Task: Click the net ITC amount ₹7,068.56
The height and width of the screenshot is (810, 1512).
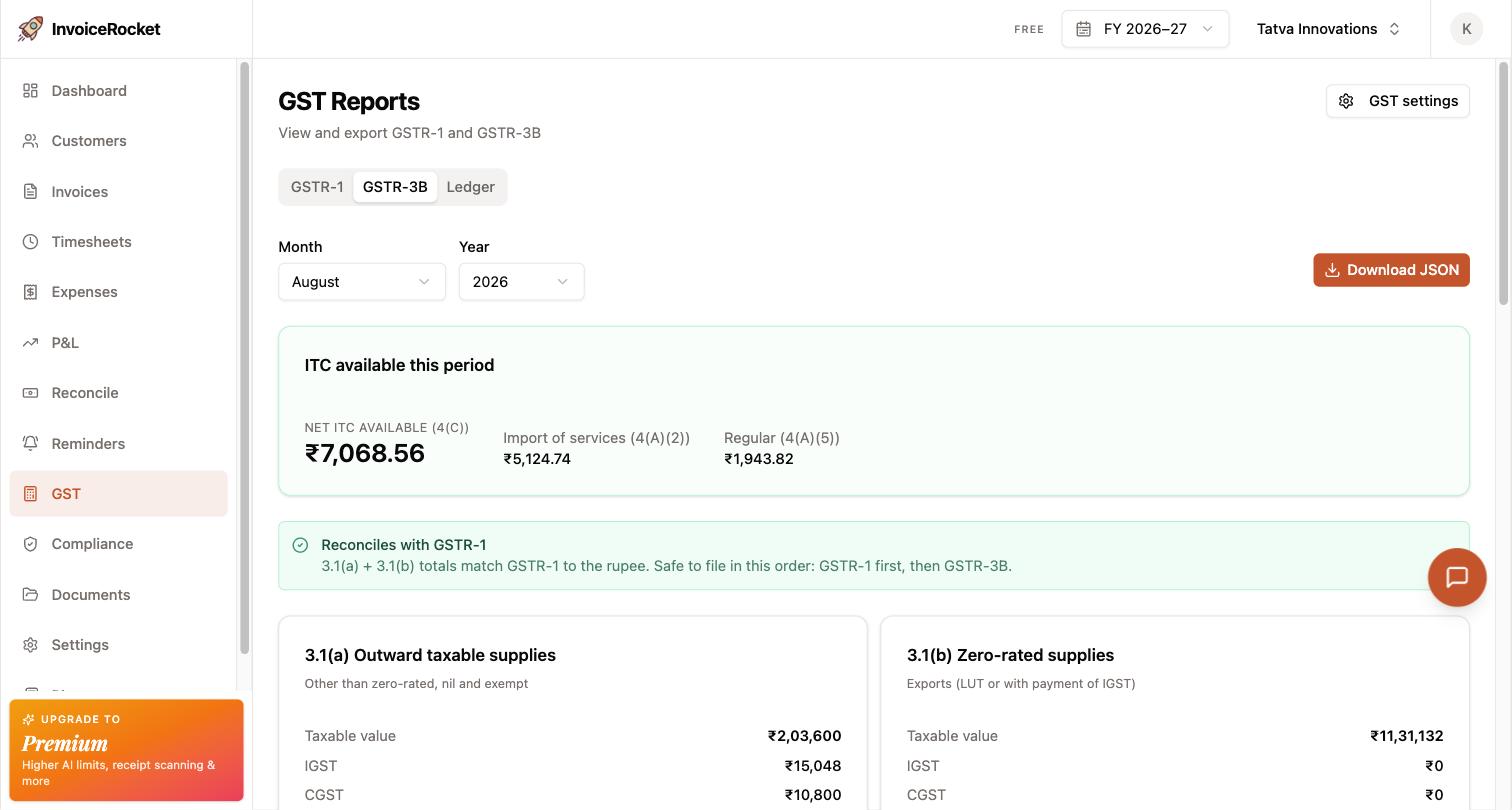Action: pos(365,454)
